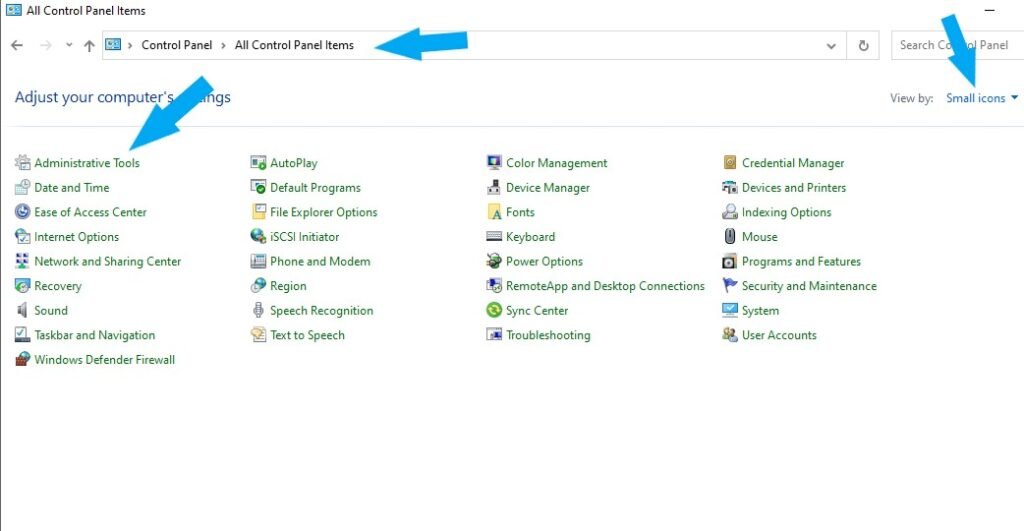Open the recent locations dropdown arrow
The image size is (1024, 531).
point(69,45)
